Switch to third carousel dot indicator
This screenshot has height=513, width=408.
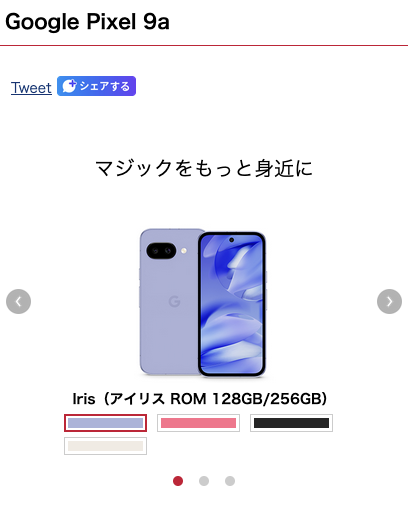pos(230,481)
